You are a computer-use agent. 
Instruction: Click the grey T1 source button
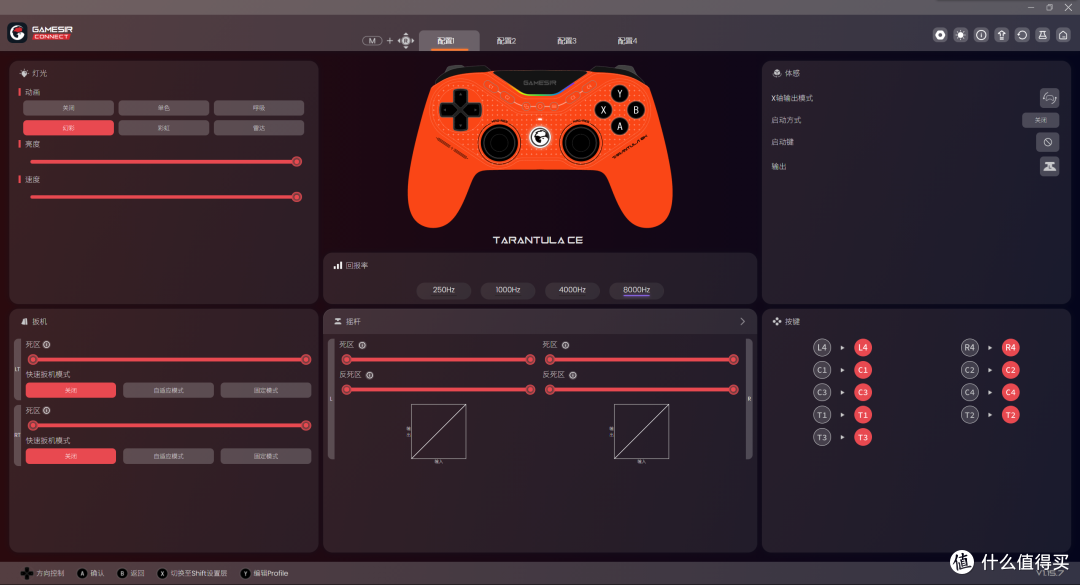click(822, 415)
